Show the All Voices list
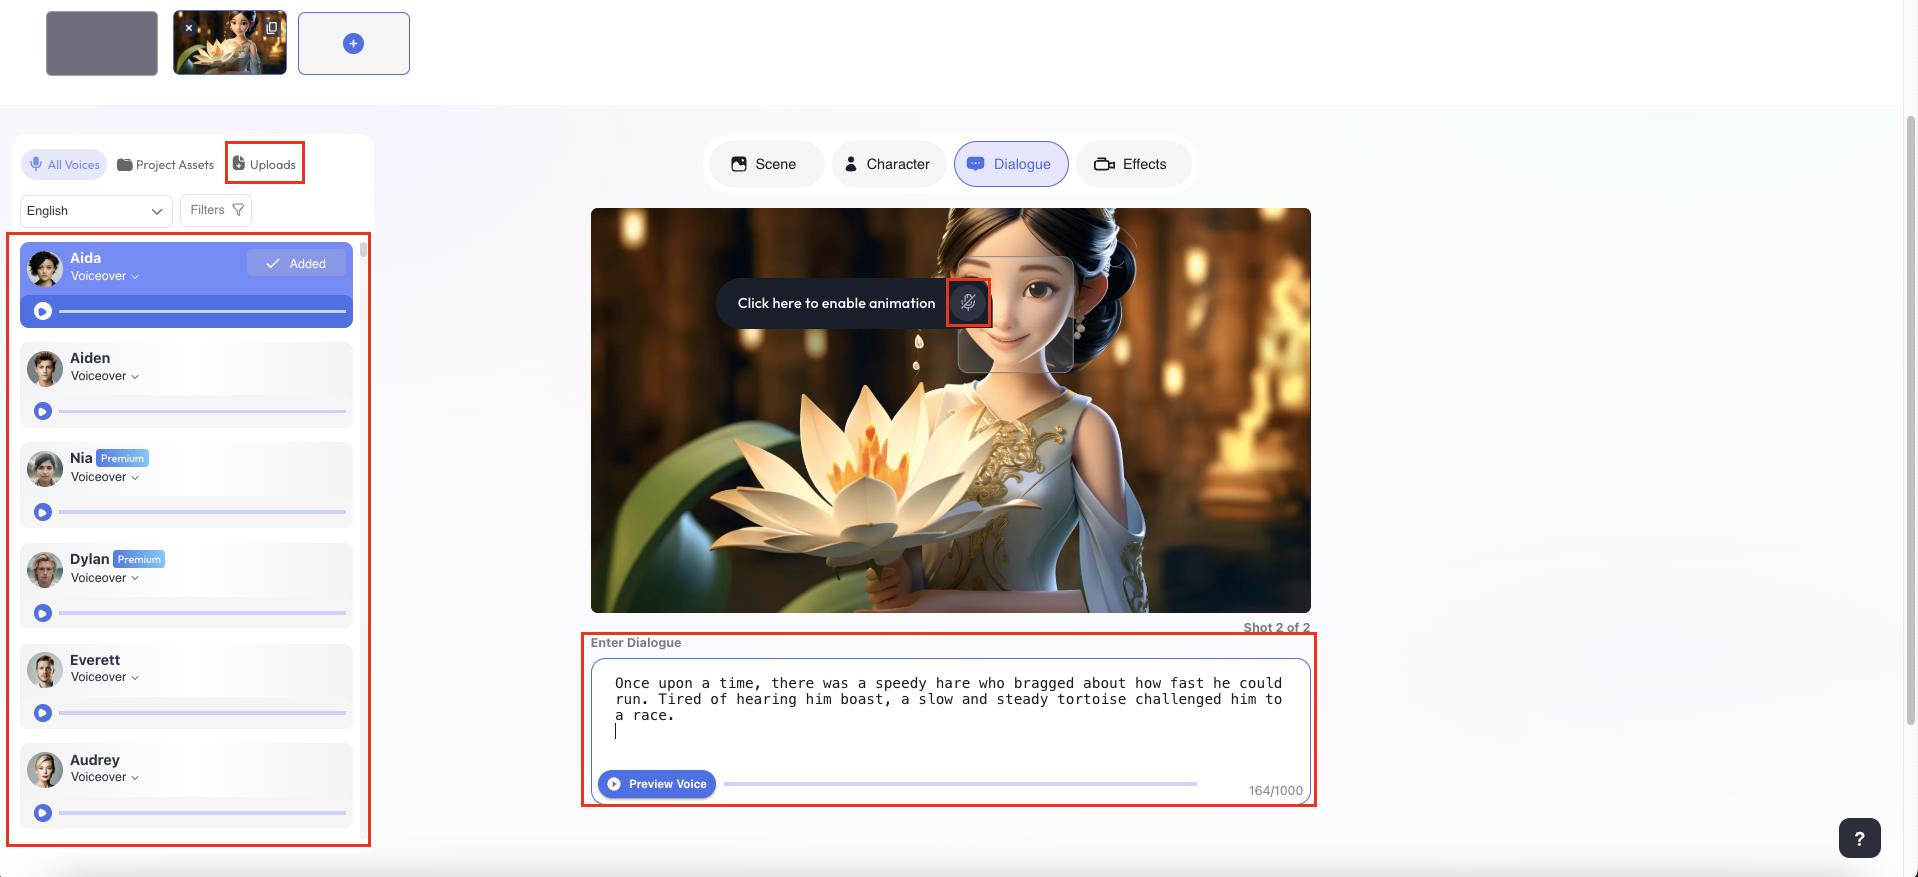1918x877 pixels. (65, 164)
